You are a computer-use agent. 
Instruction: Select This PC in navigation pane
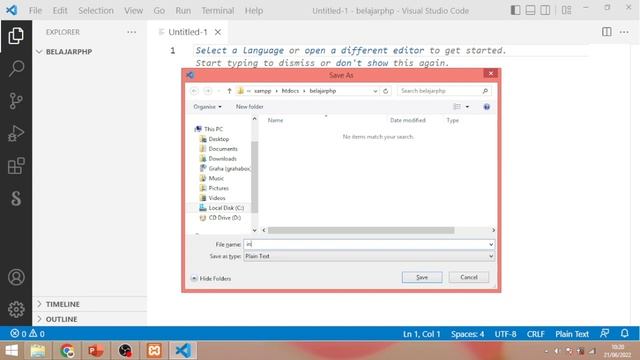click(x=209, y=129)
